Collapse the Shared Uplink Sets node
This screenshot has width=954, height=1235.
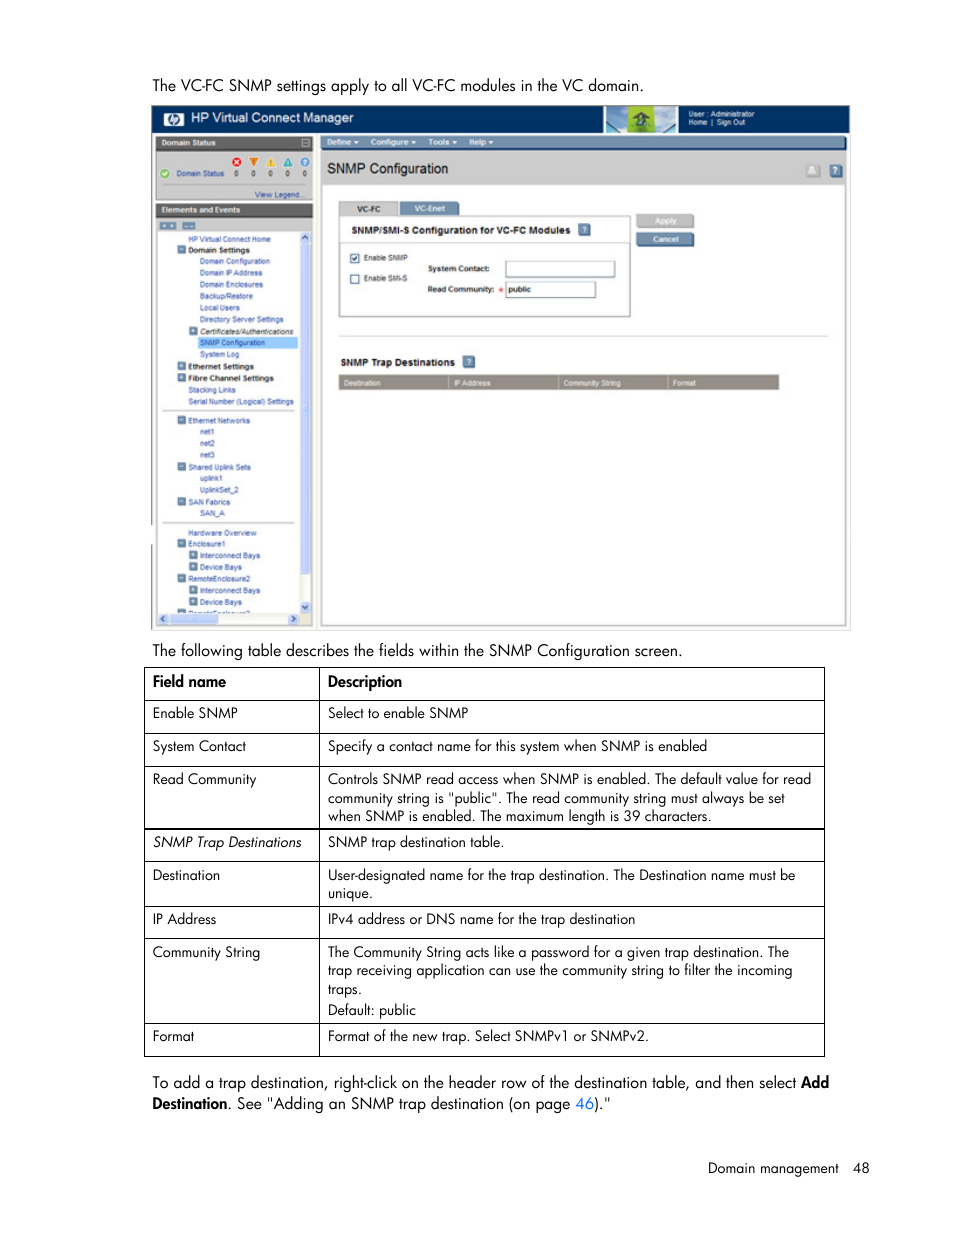click(182, 466)
